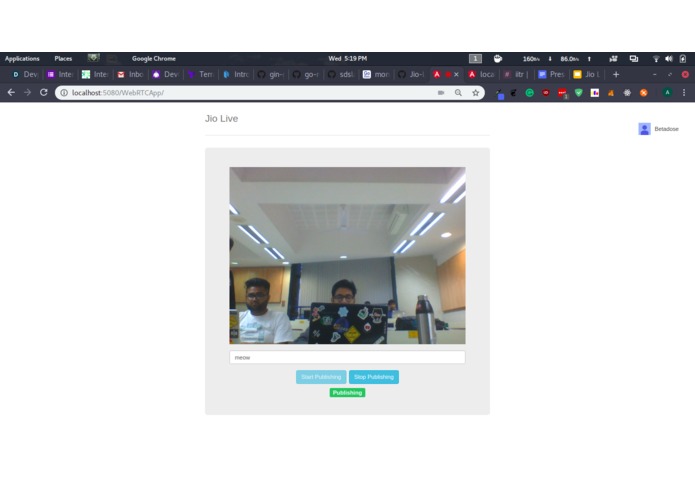Viewport: 695px width, 494px height.
Task: Switch to the mon tab
Action: tap(376, 74)
